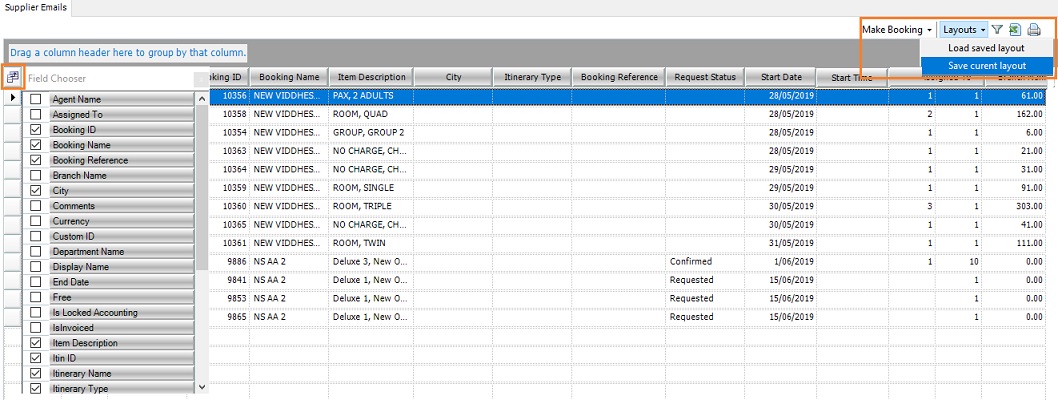Select Load saved layout
This screenshot has width=1058, height=400.
(x=986, y=48)
